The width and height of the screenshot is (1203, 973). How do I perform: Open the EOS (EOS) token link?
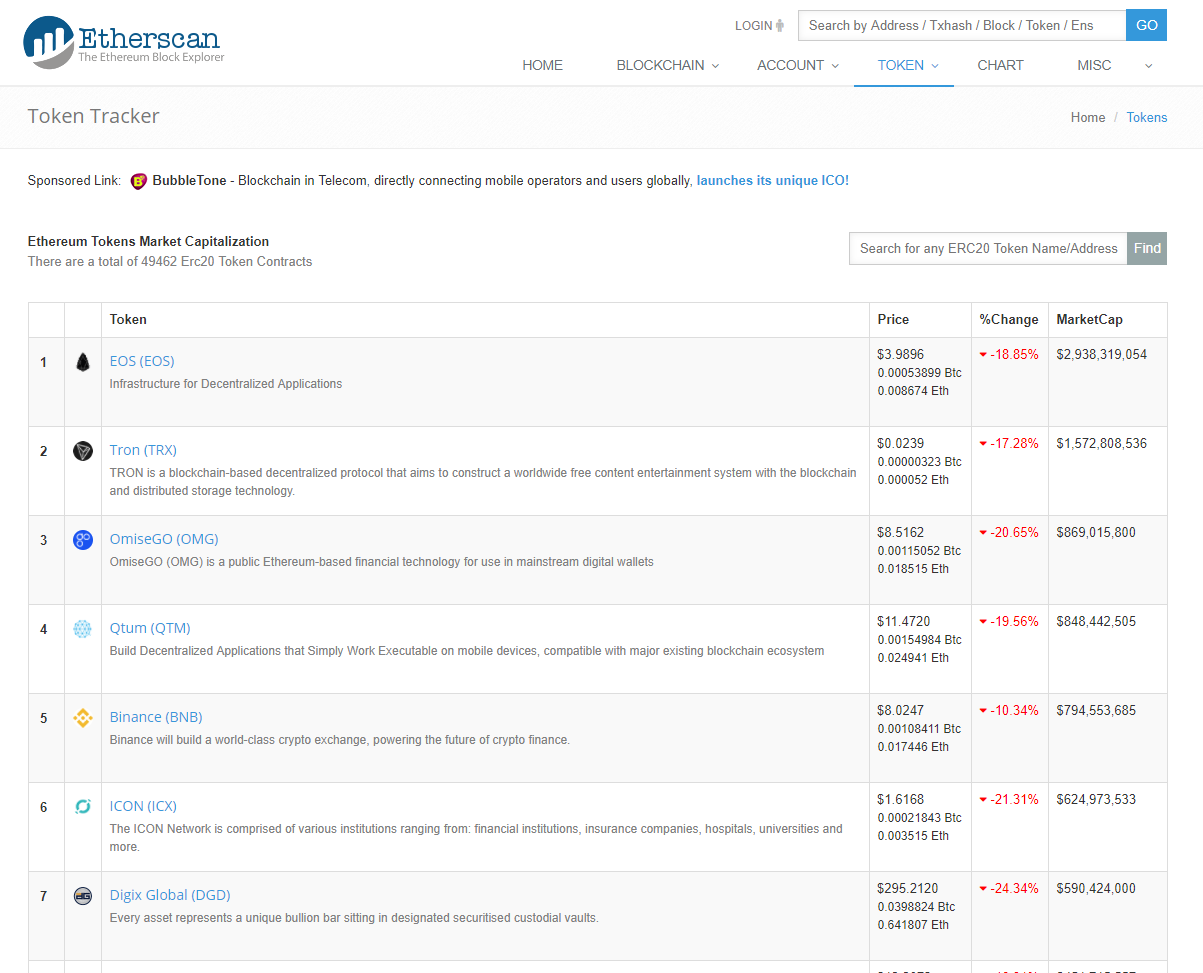tap(142, 361)
